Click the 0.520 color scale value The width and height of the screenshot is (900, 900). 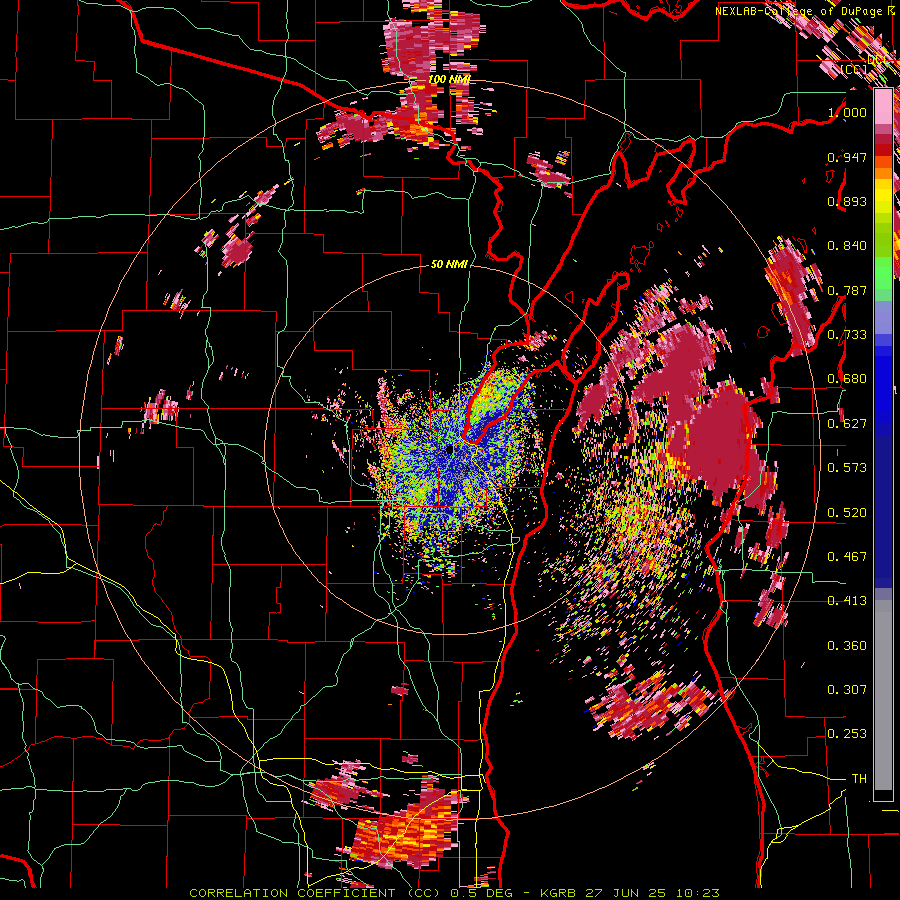point(847,513)
